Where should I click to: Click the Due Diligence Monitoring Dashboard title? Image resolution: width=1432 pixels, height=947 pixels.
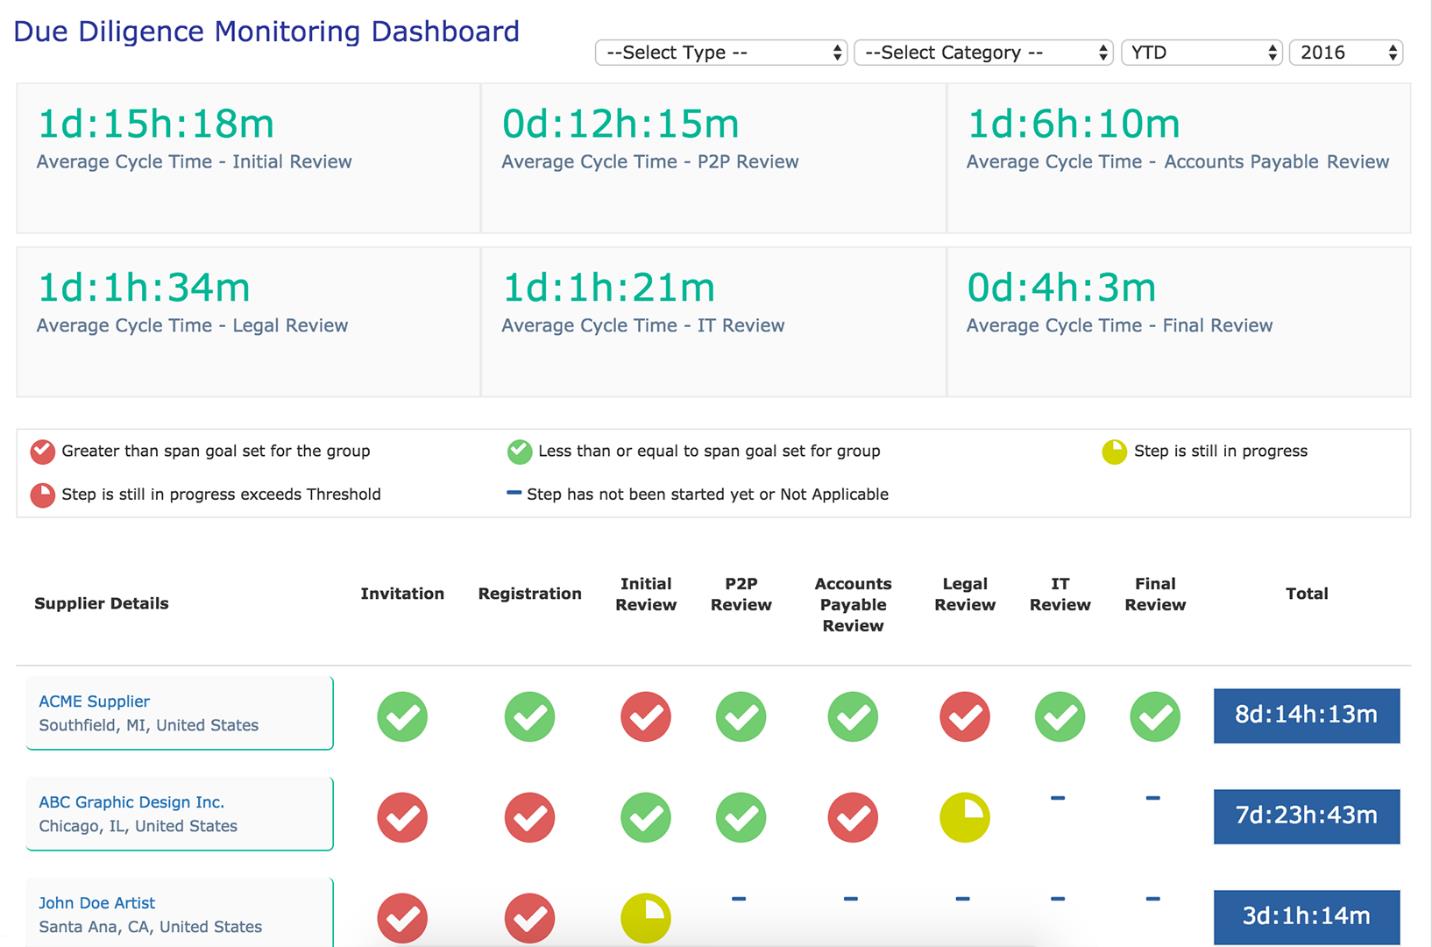click(266, 32)
